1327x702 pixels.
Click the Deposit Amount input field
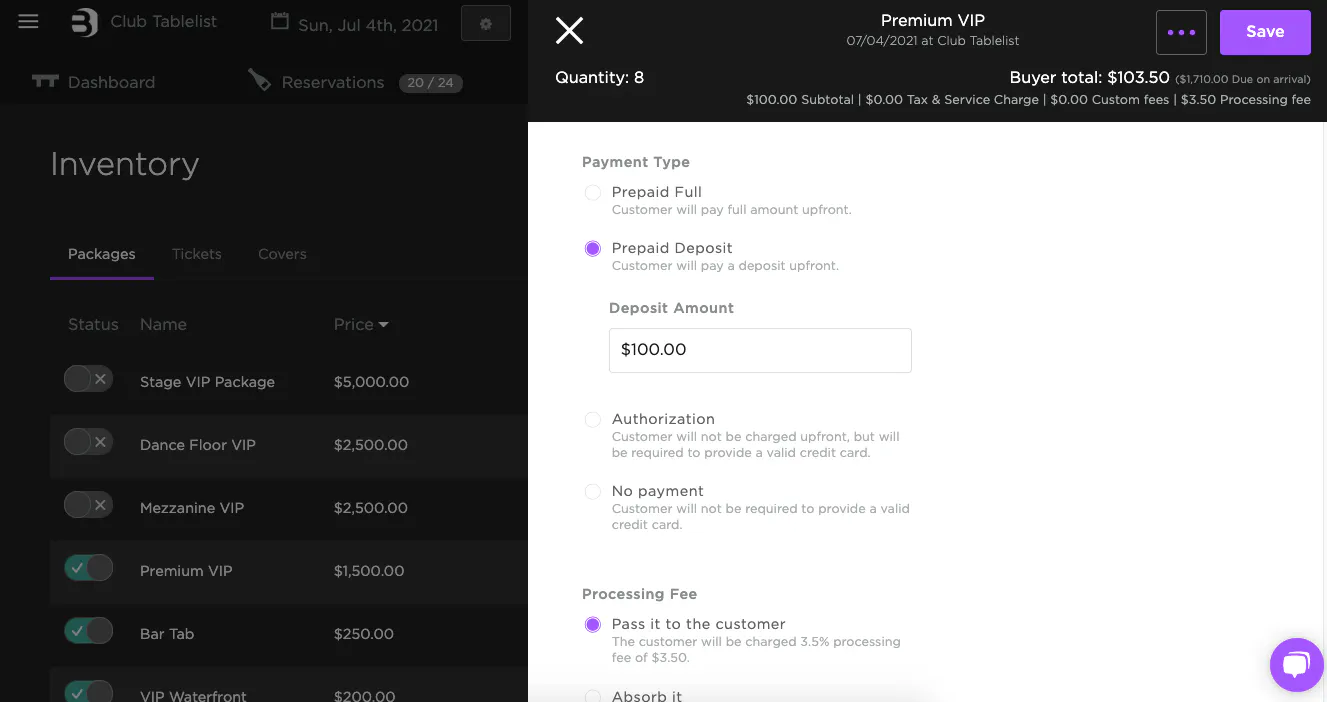[760, 350]
